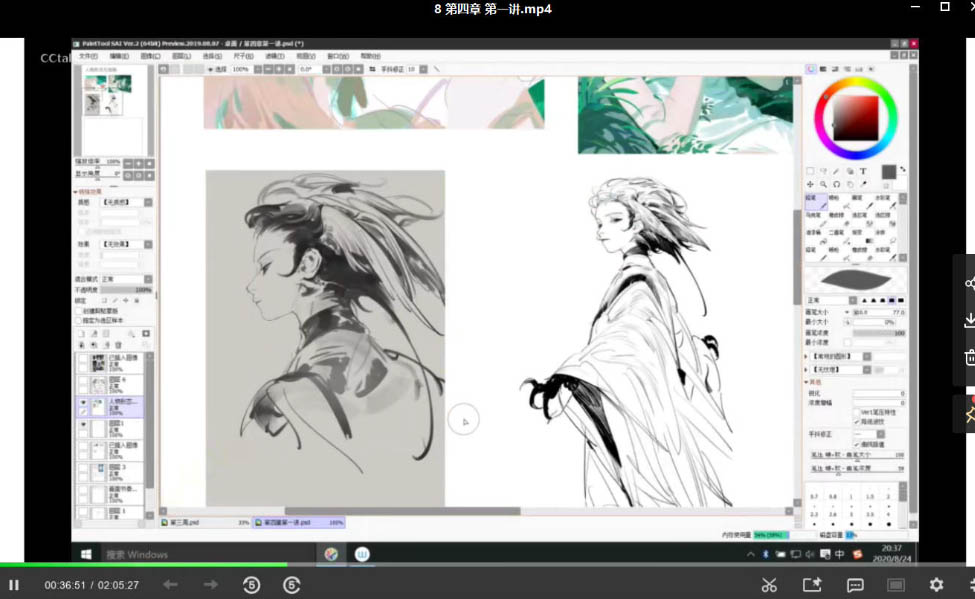Click the Windows search box 搜索 Windows
975x599 pixels.
(x=208, y=554)
